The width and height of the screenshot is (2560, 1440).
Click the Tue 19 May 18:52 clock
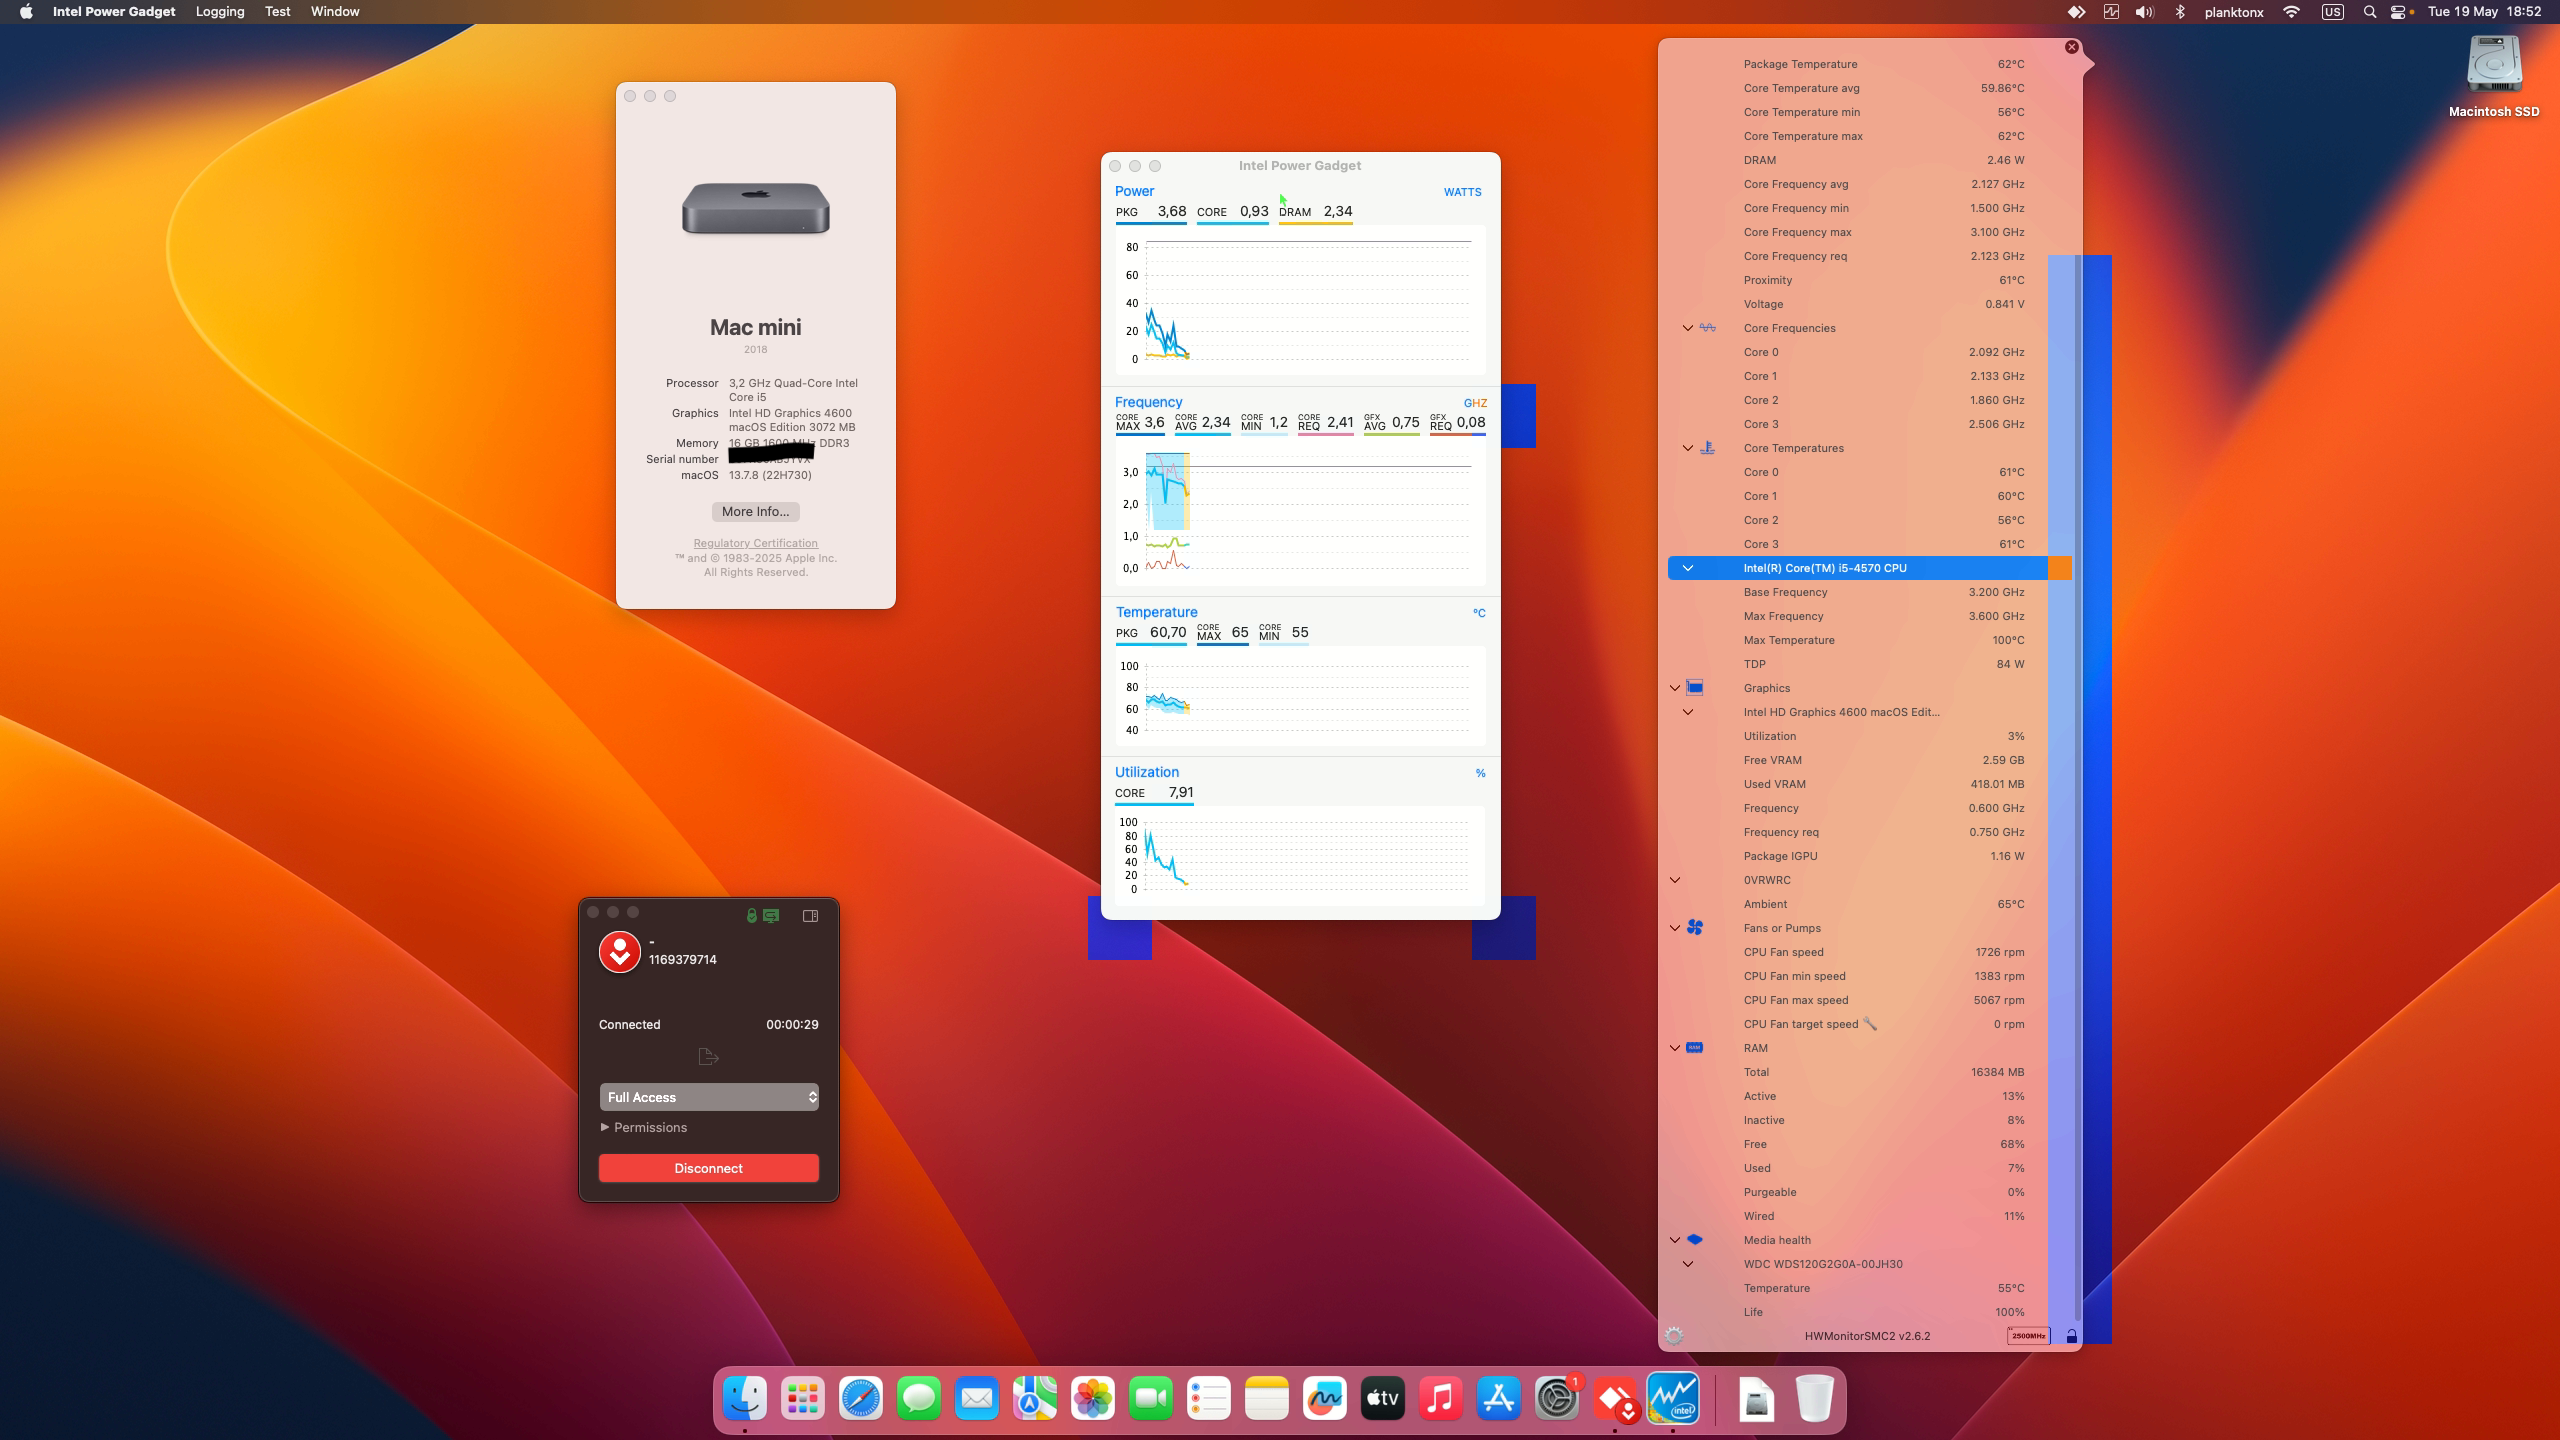(2484, 12)
